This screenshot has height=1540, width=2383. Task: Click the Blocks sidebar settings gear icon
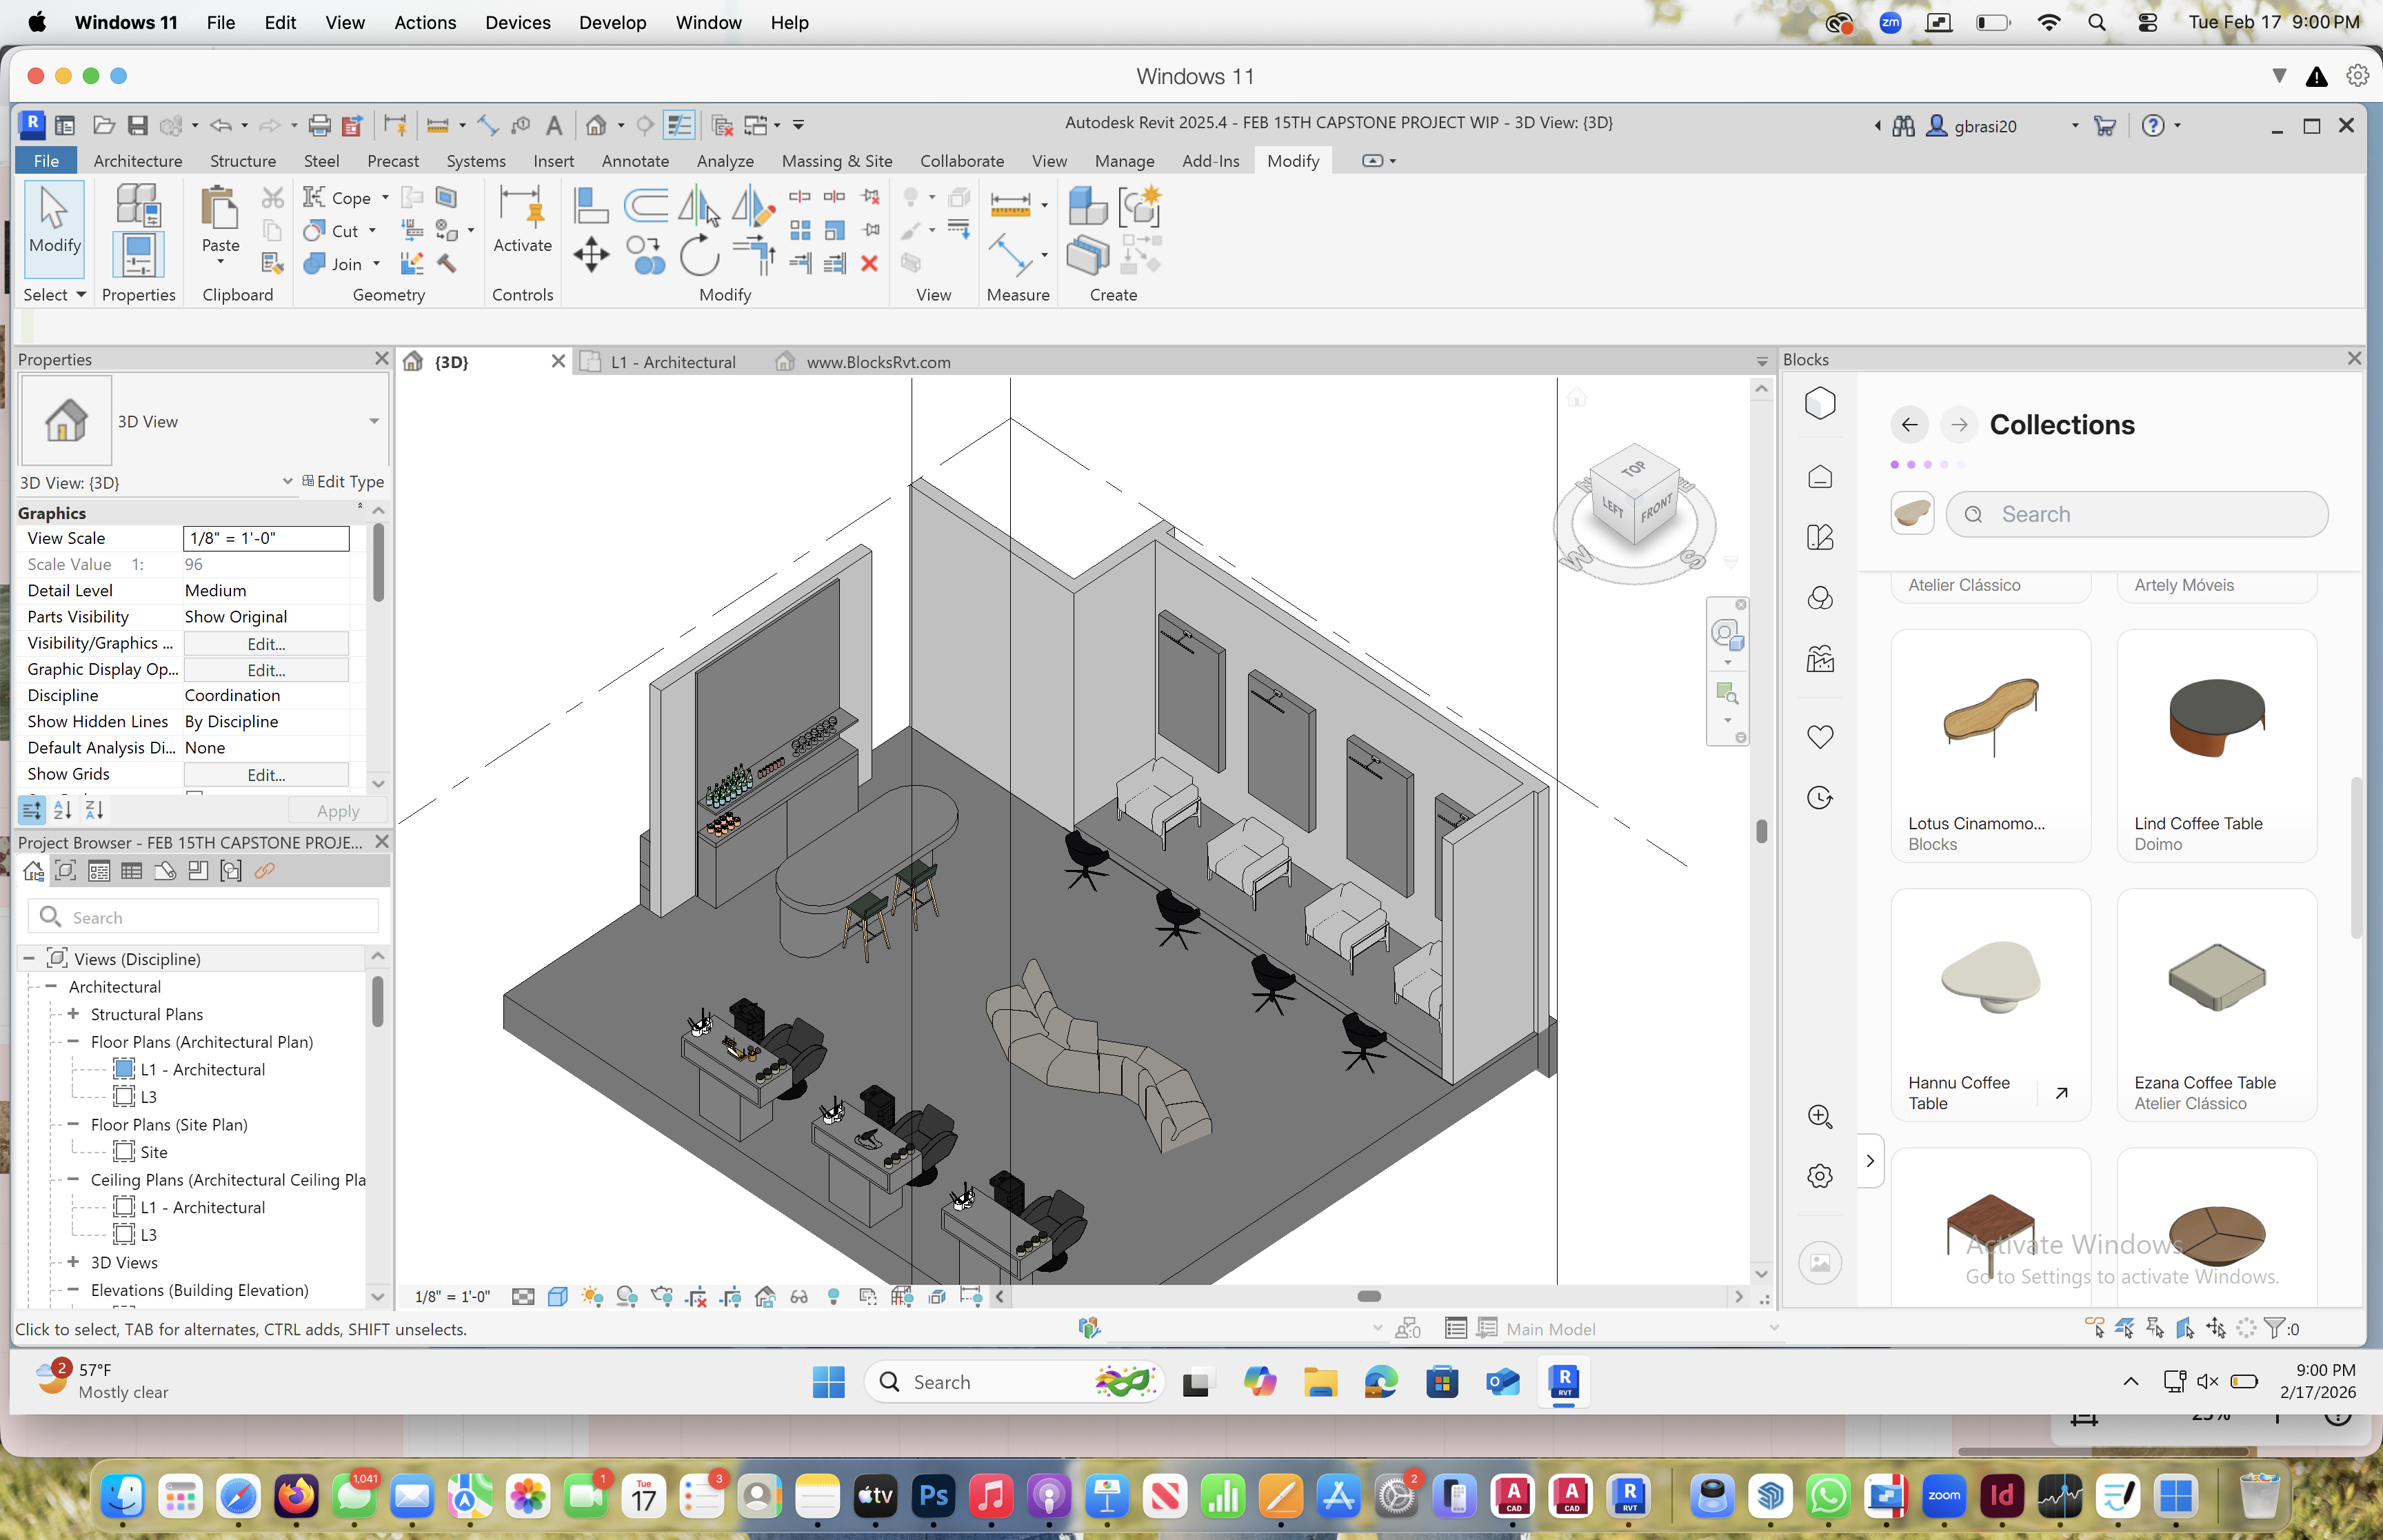click(1820, 1176)
